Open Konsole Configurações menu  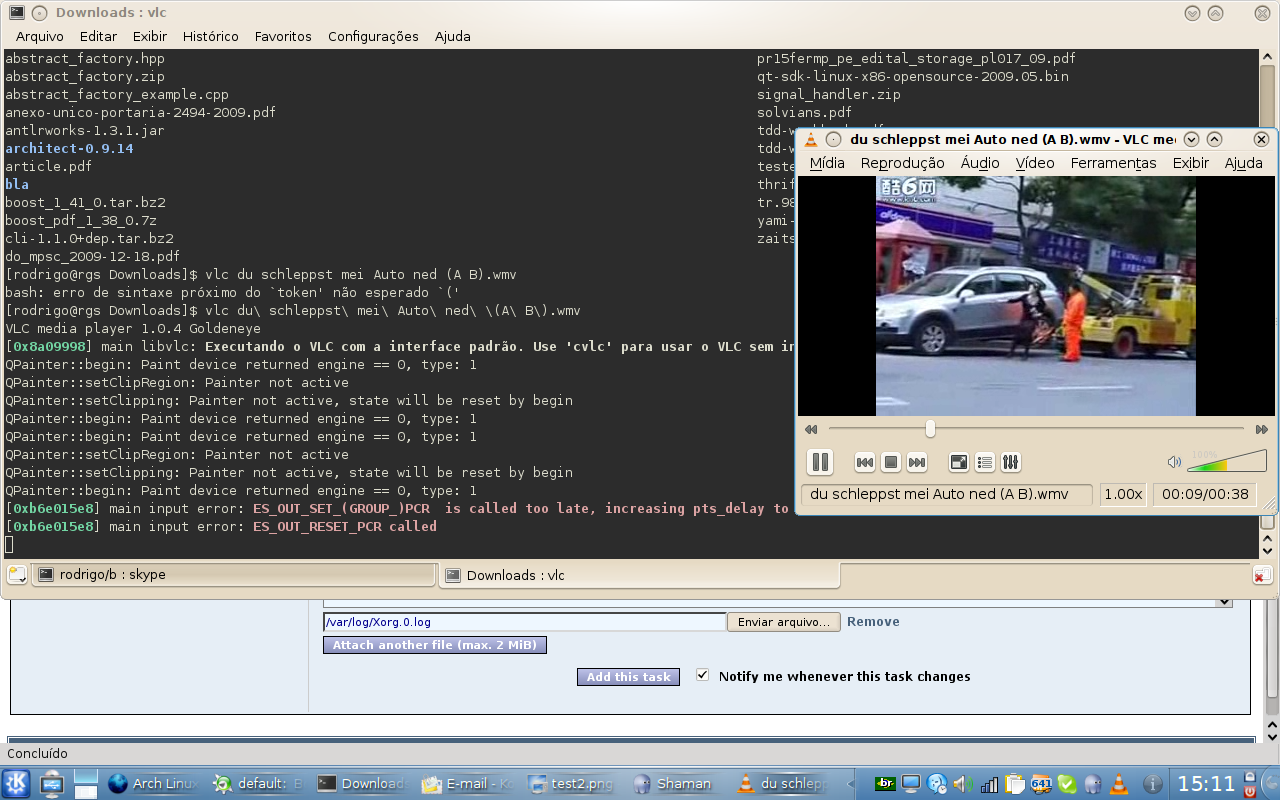(373, 36)
